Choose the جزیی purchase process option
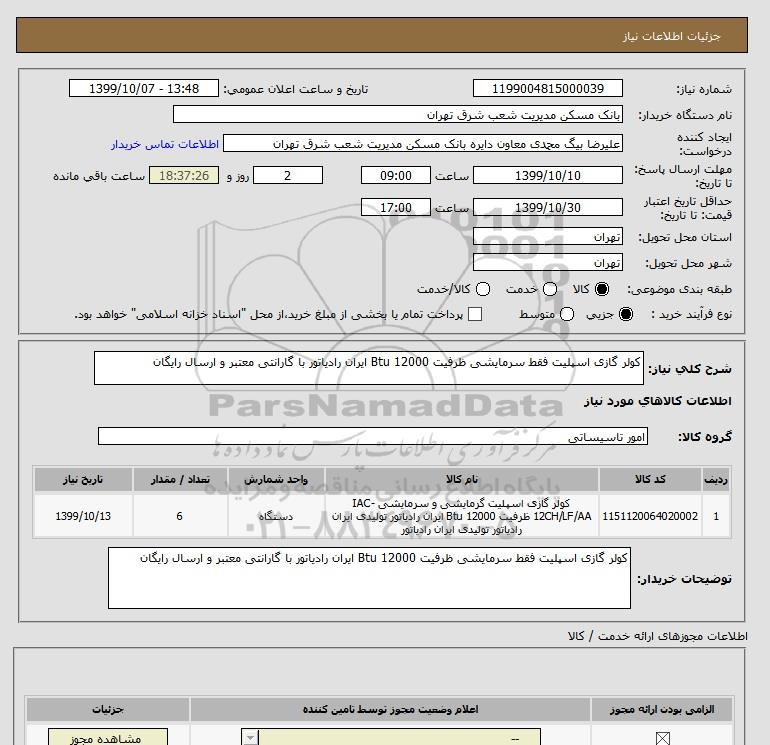The image size is (770, 745). click(x=626, y=314)
